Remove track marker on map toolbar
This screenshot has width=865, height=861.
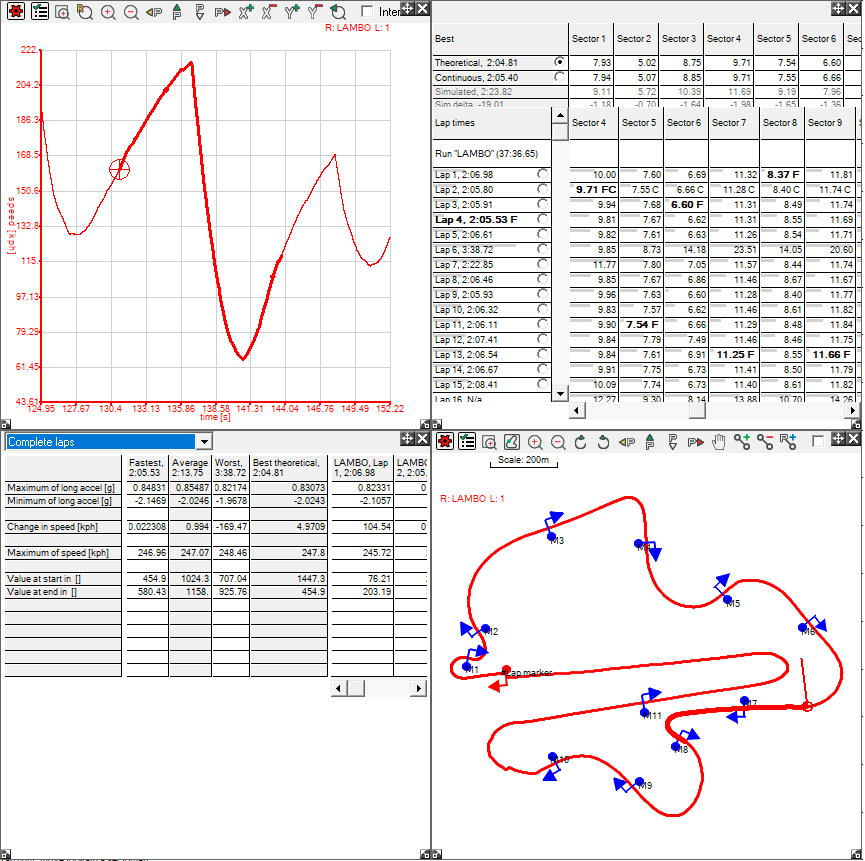(765, 441)
